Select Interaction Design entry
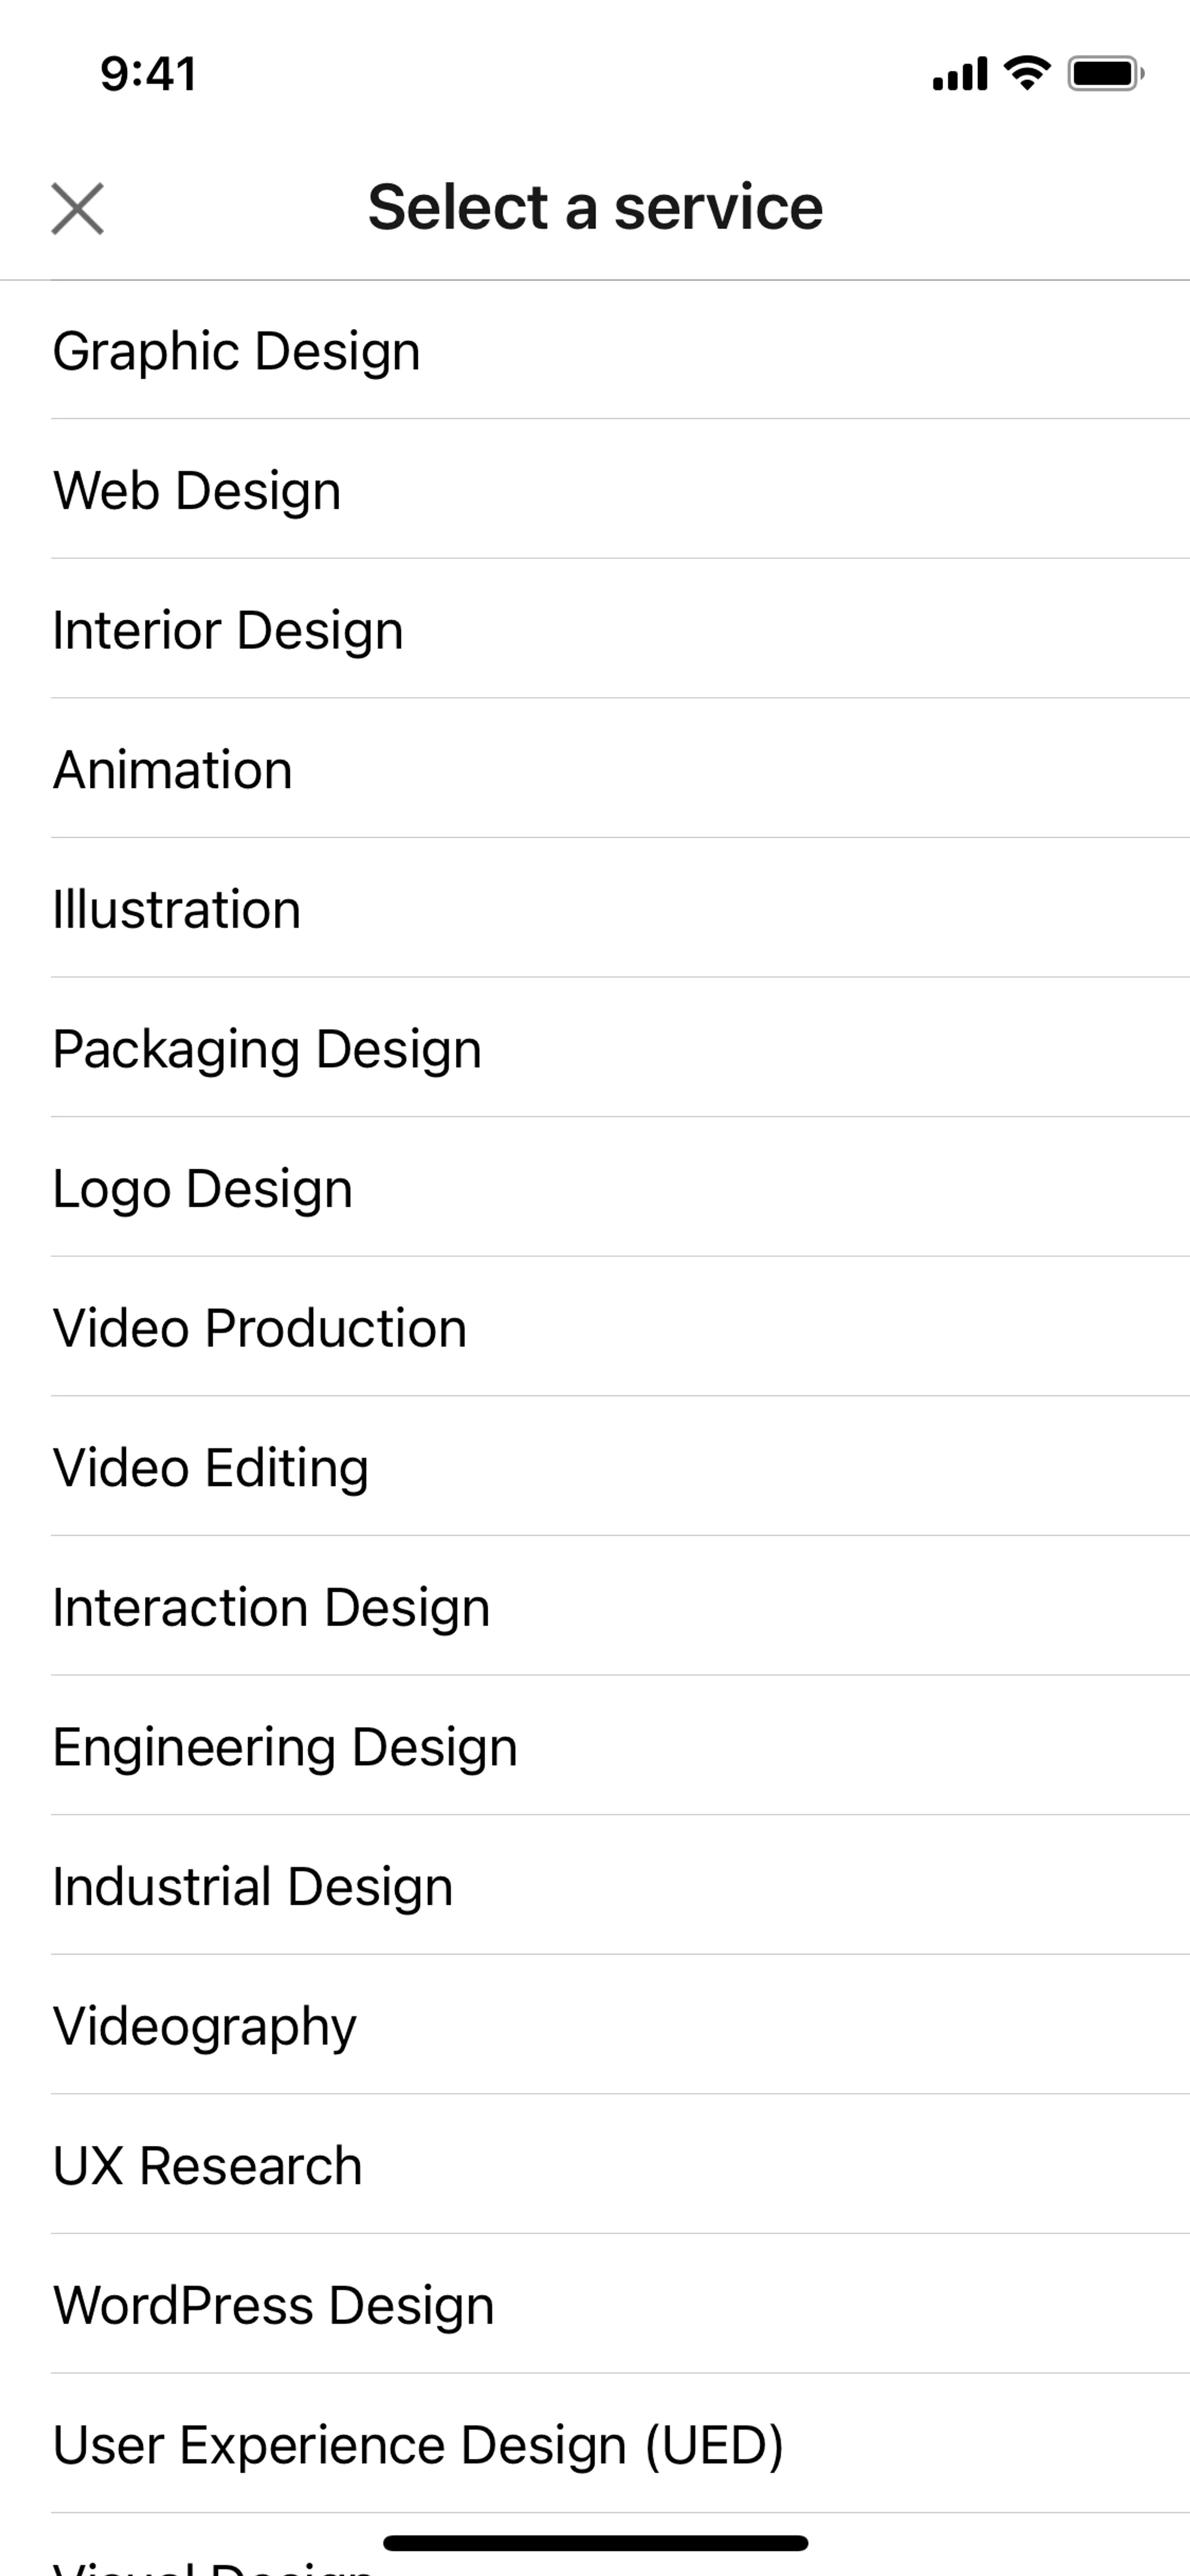This screenshot has width=1190, height=2576. pos(271,1607)
